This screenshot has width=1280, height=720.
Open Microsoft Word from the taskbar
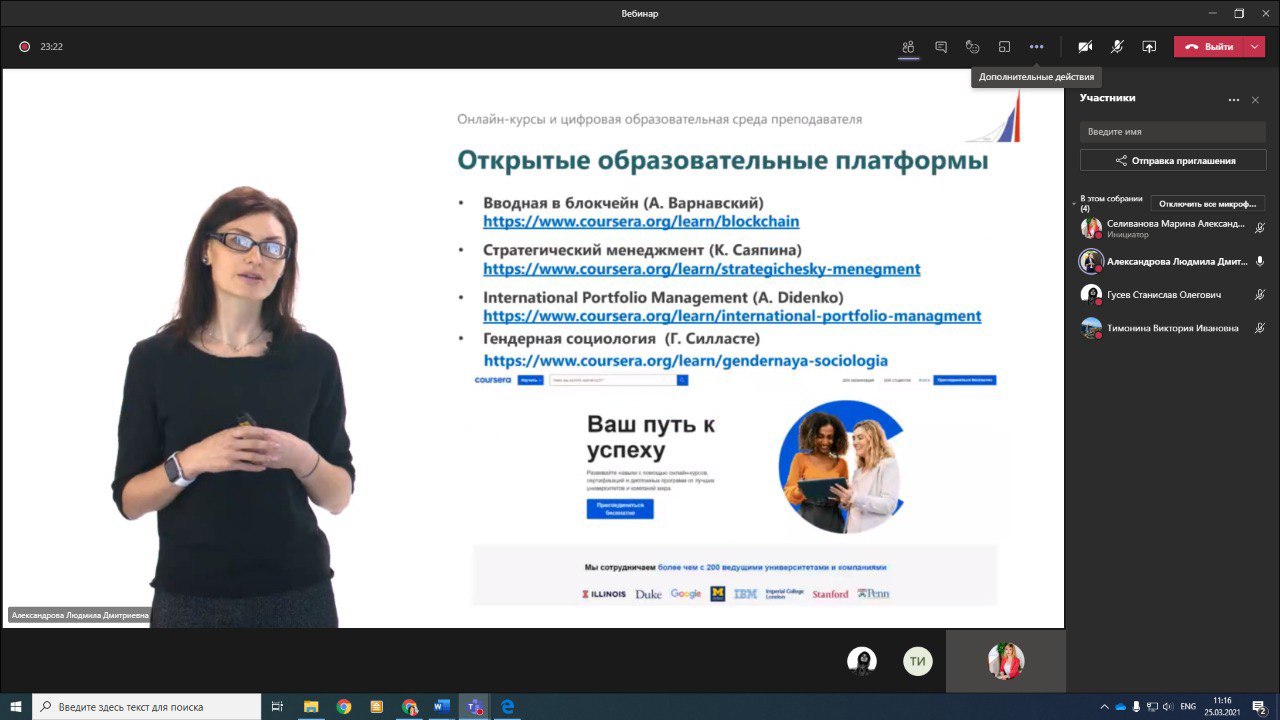point(441,707)
